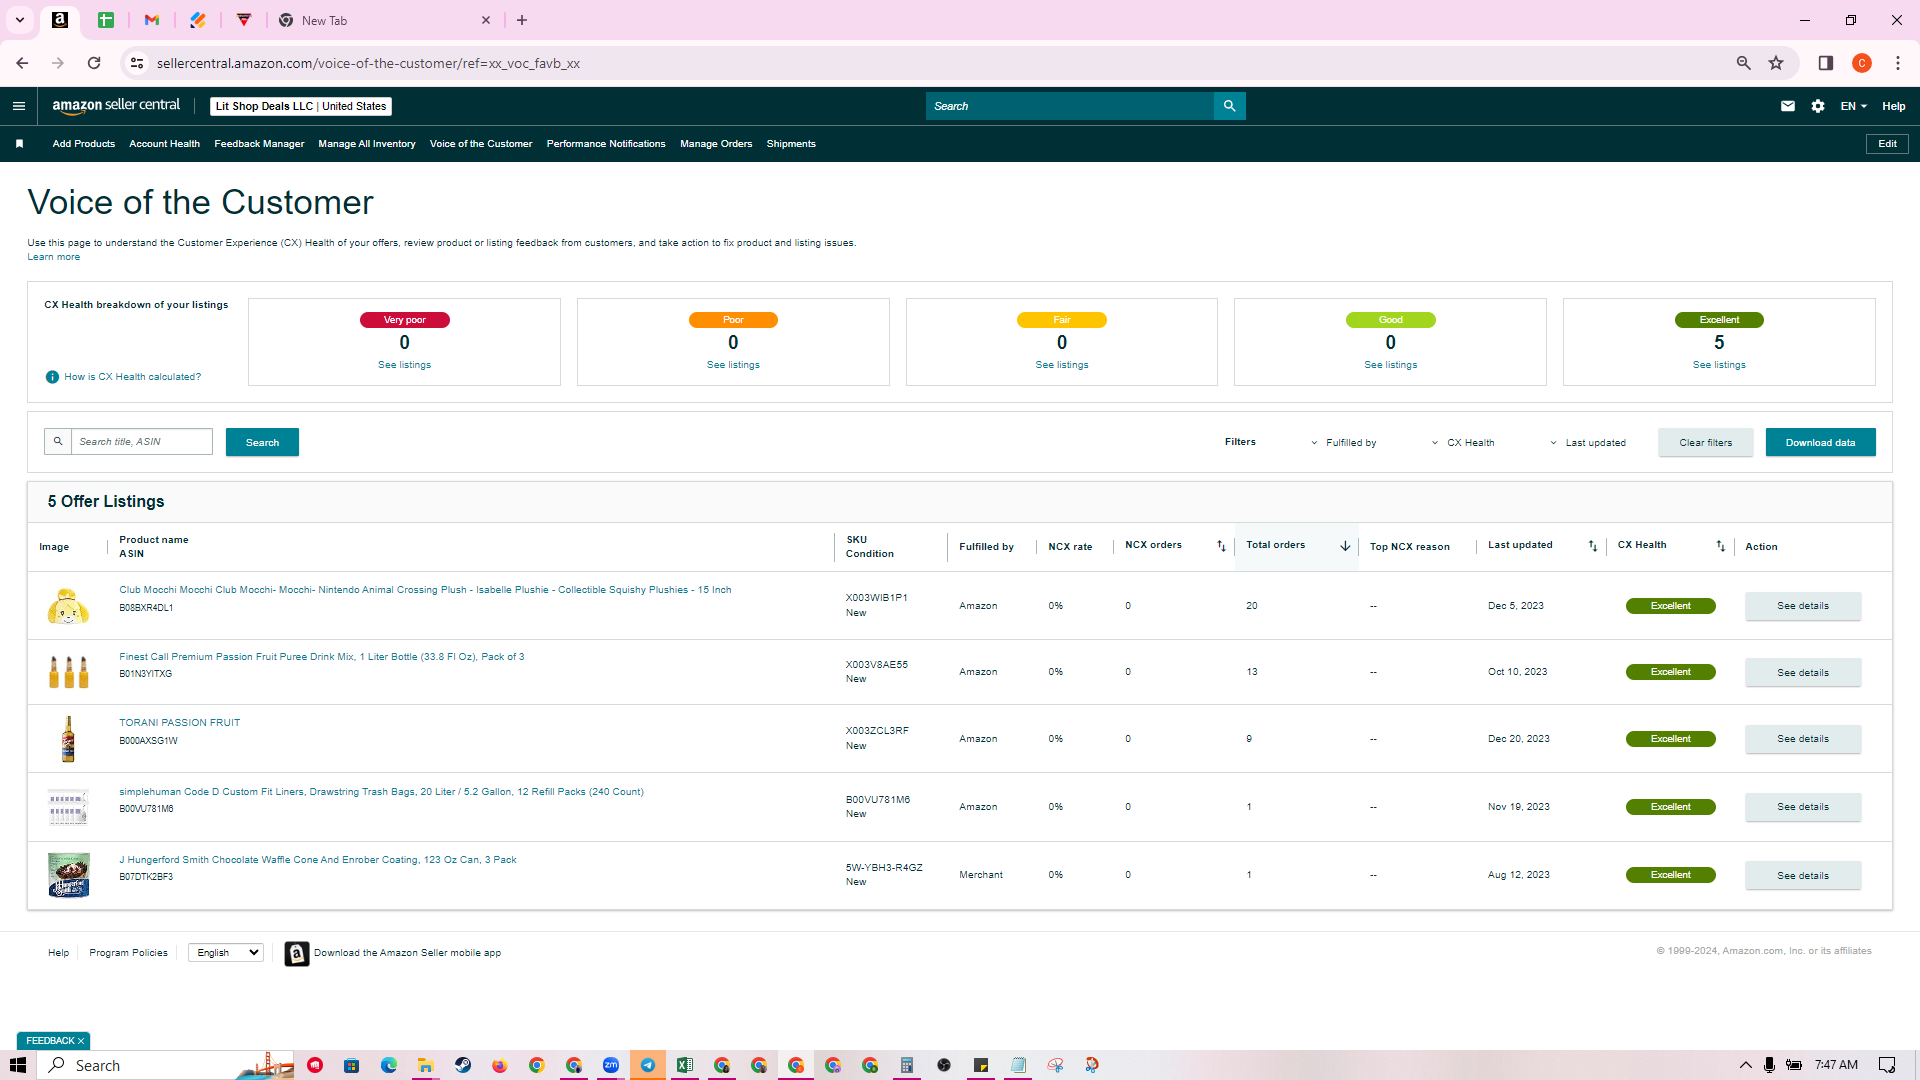Click the Help link in header
Screen dimensions: 1920x1080
pos(1894,106)
